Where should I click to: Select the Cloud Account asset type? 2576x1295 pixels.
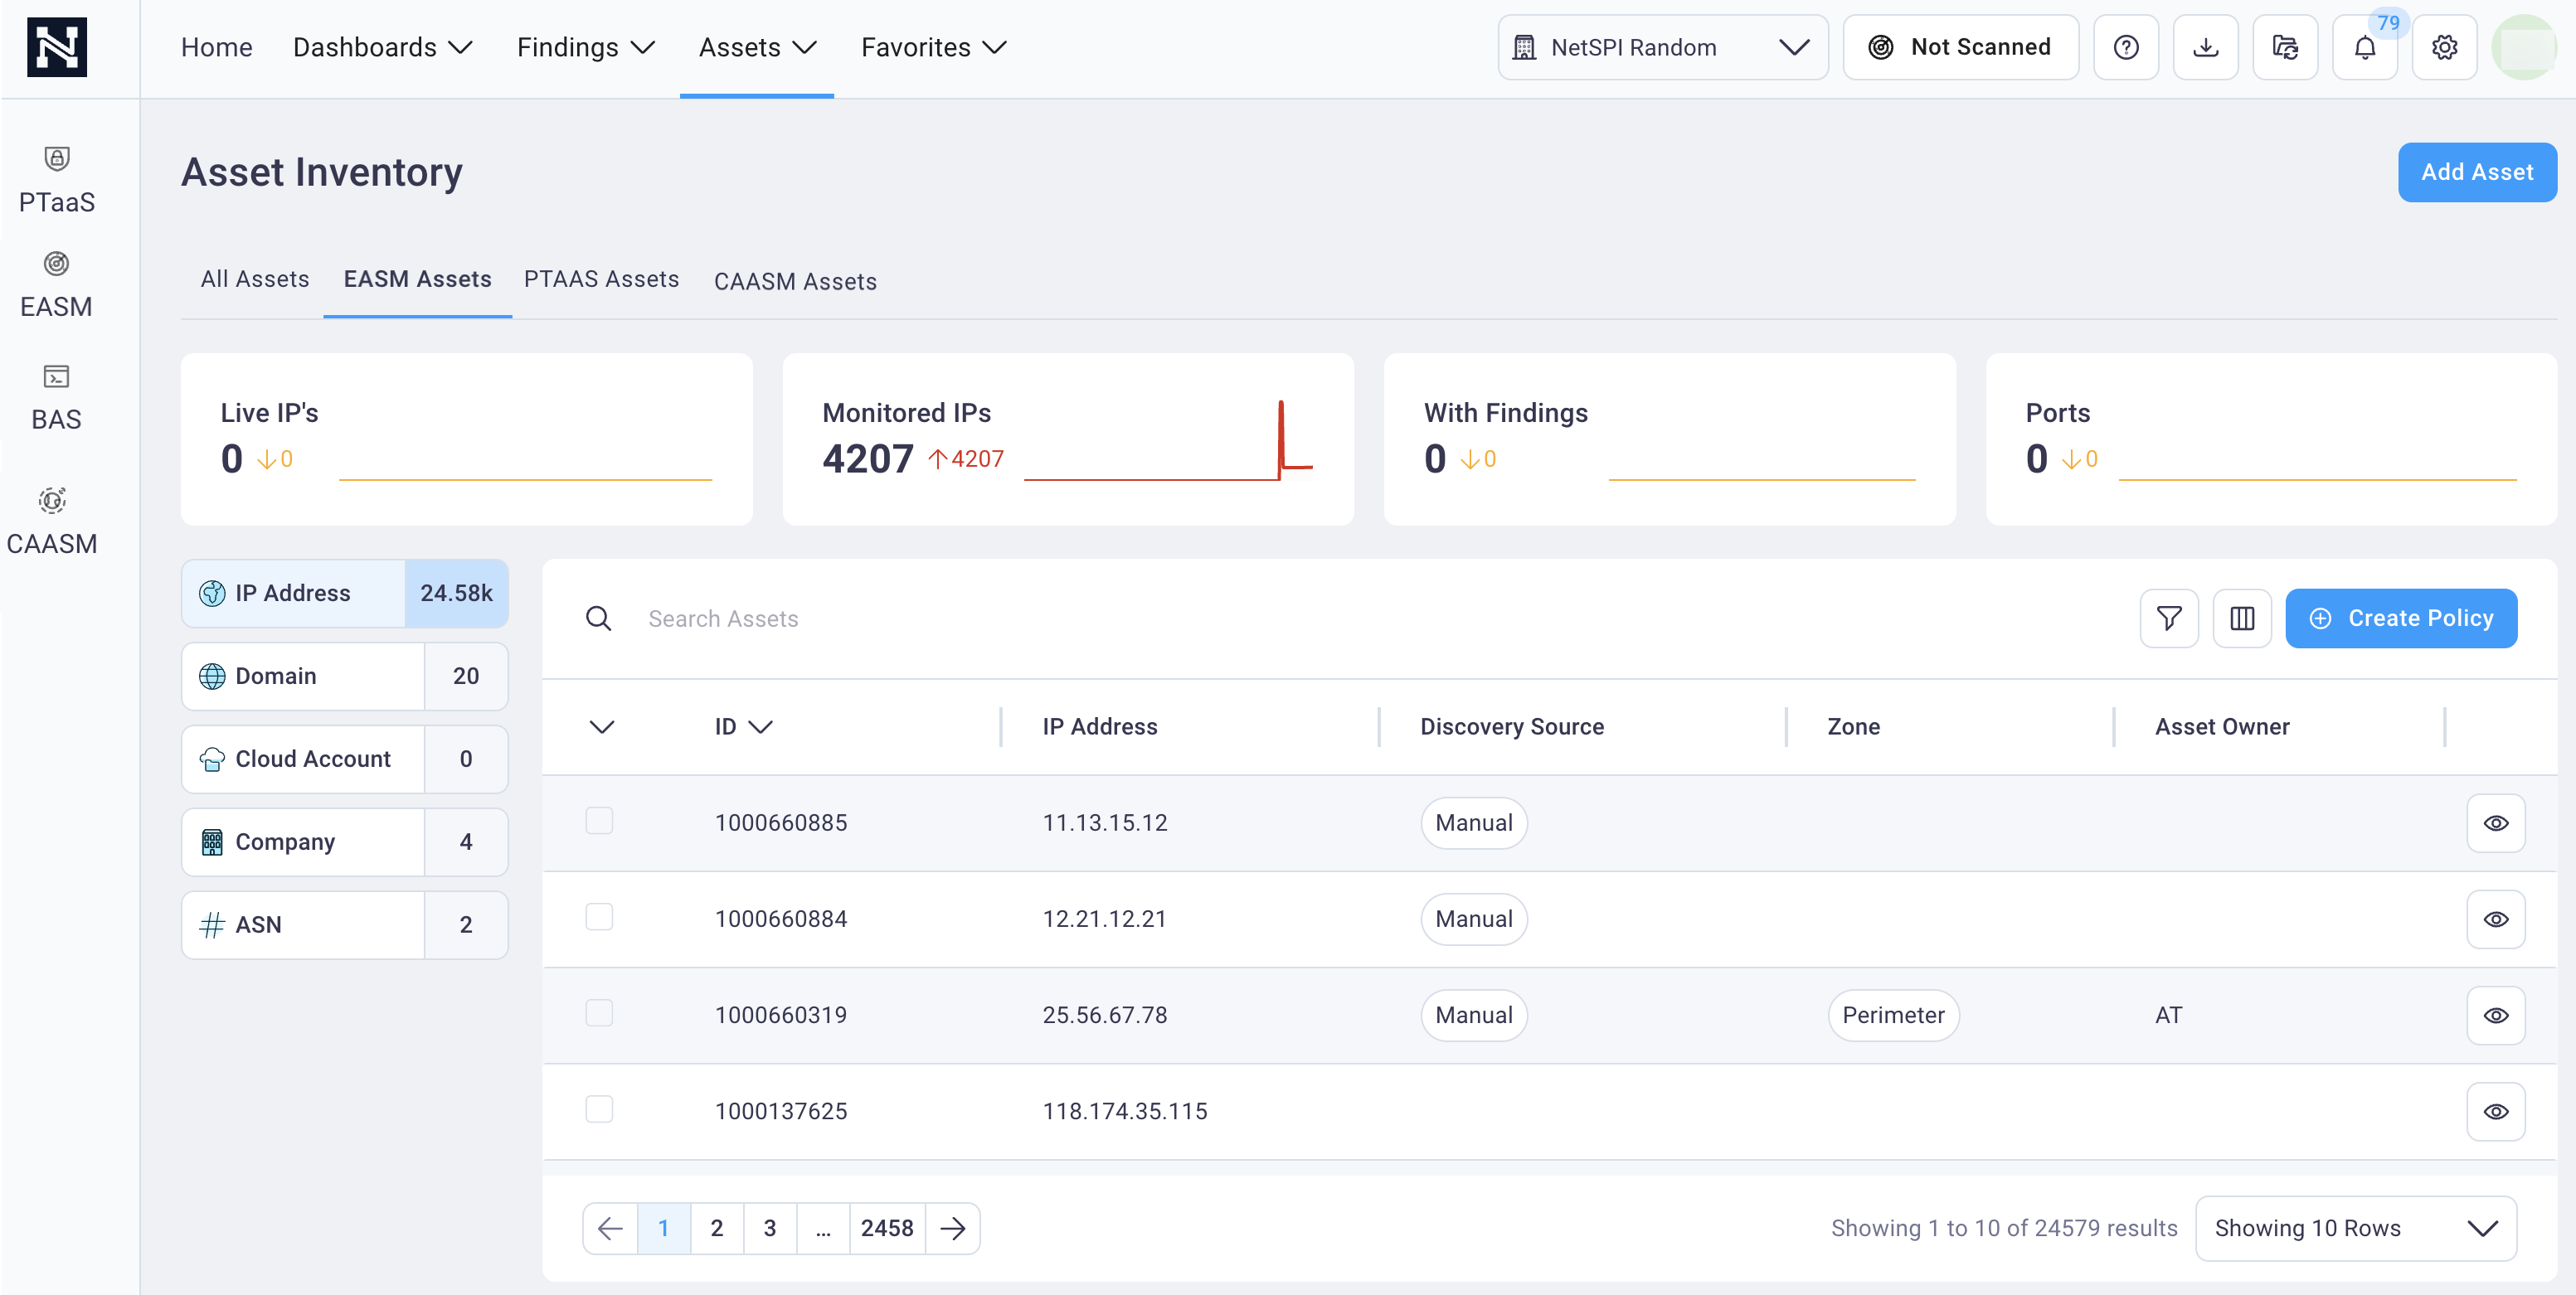pyautogui.click(x=345, y=759)
